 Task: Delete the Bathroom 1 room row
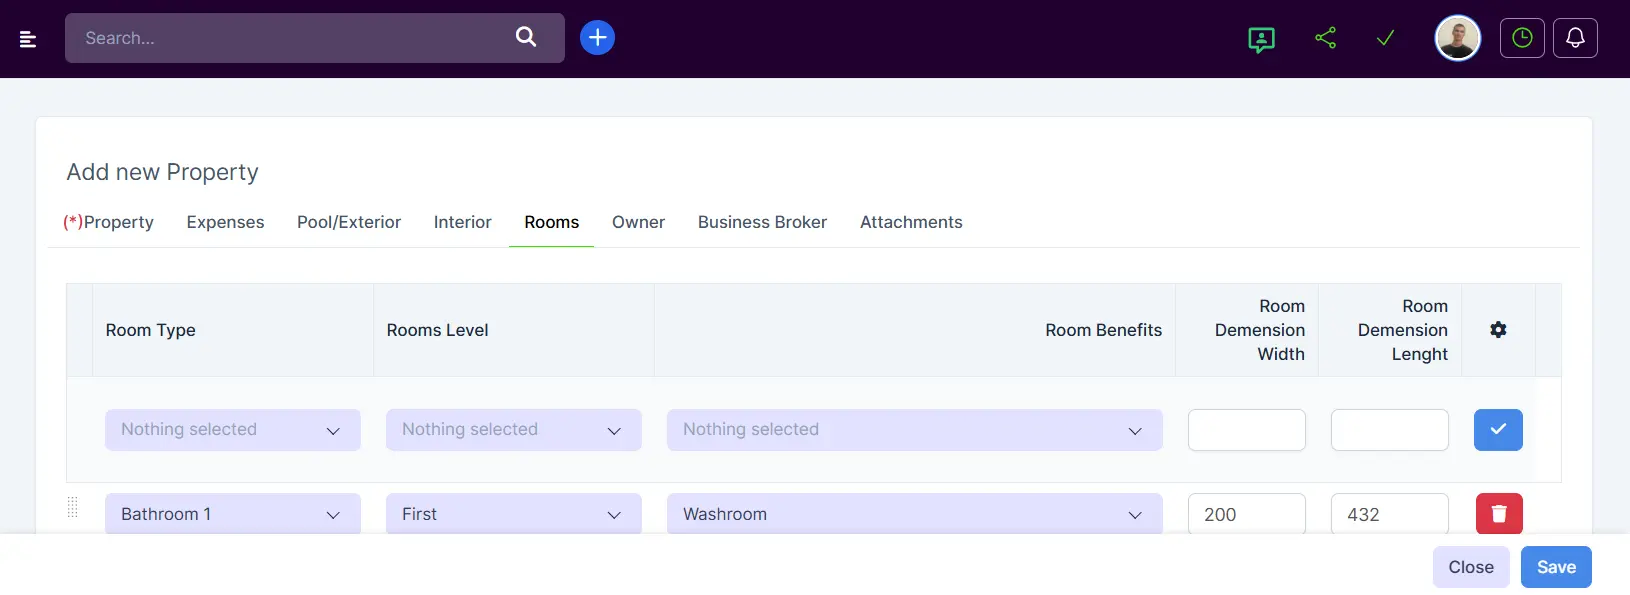pyautogui.click(x=1498, y=514)
